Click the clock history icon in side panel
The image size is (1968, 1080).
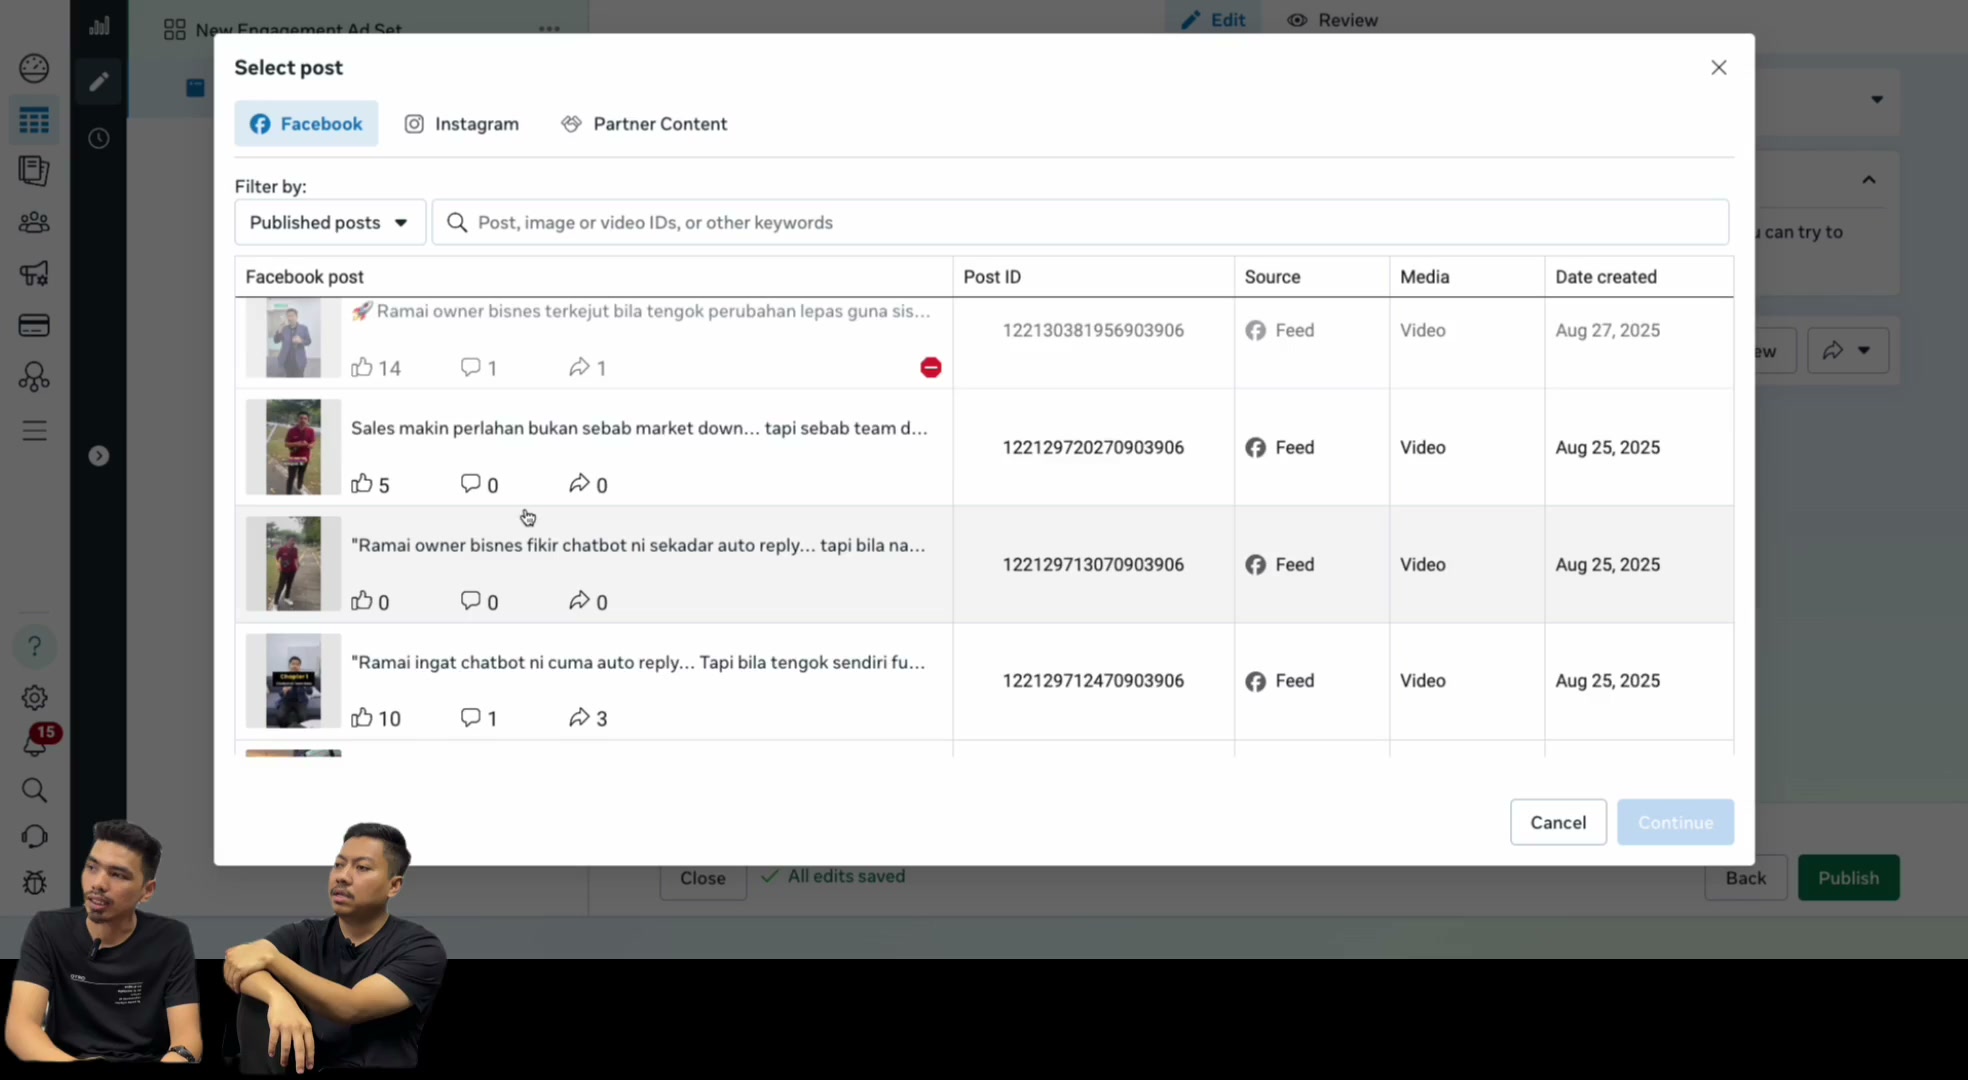(98, 138)
